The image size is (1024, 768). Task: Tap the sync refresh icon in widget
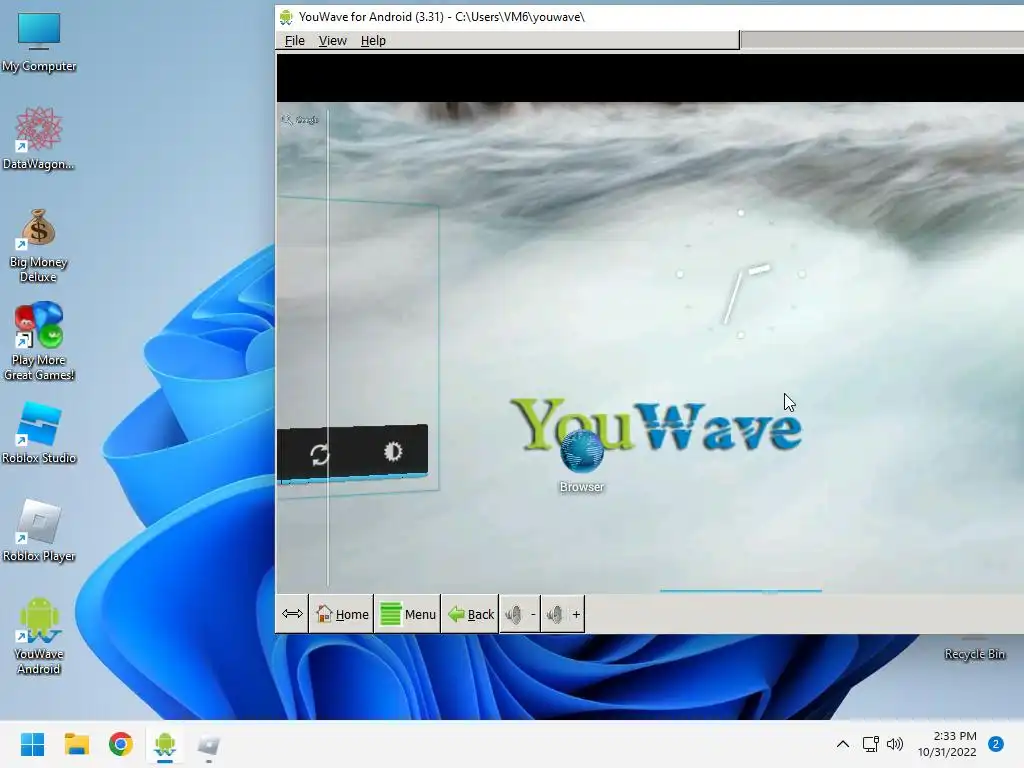[x=319, y=455]
